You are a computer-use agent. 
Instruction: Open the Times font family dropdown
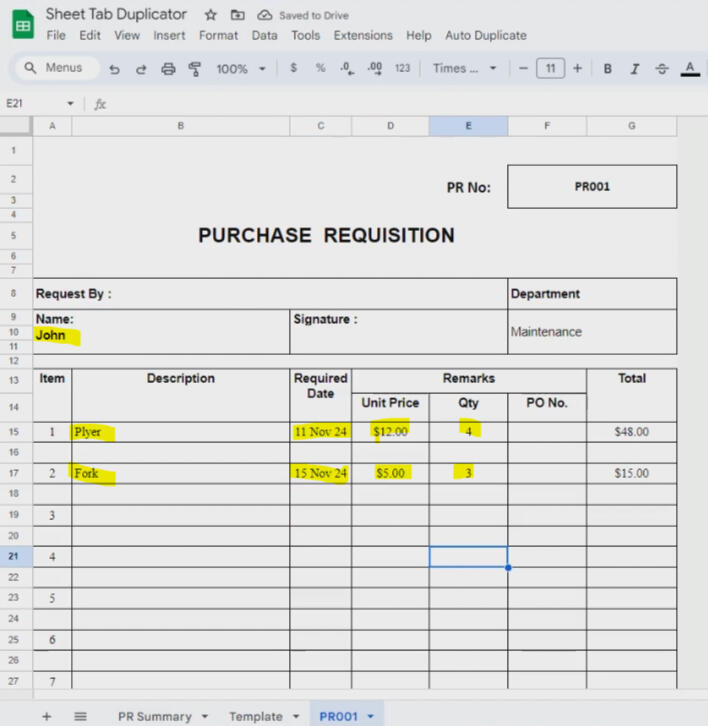tap(464, 69)
